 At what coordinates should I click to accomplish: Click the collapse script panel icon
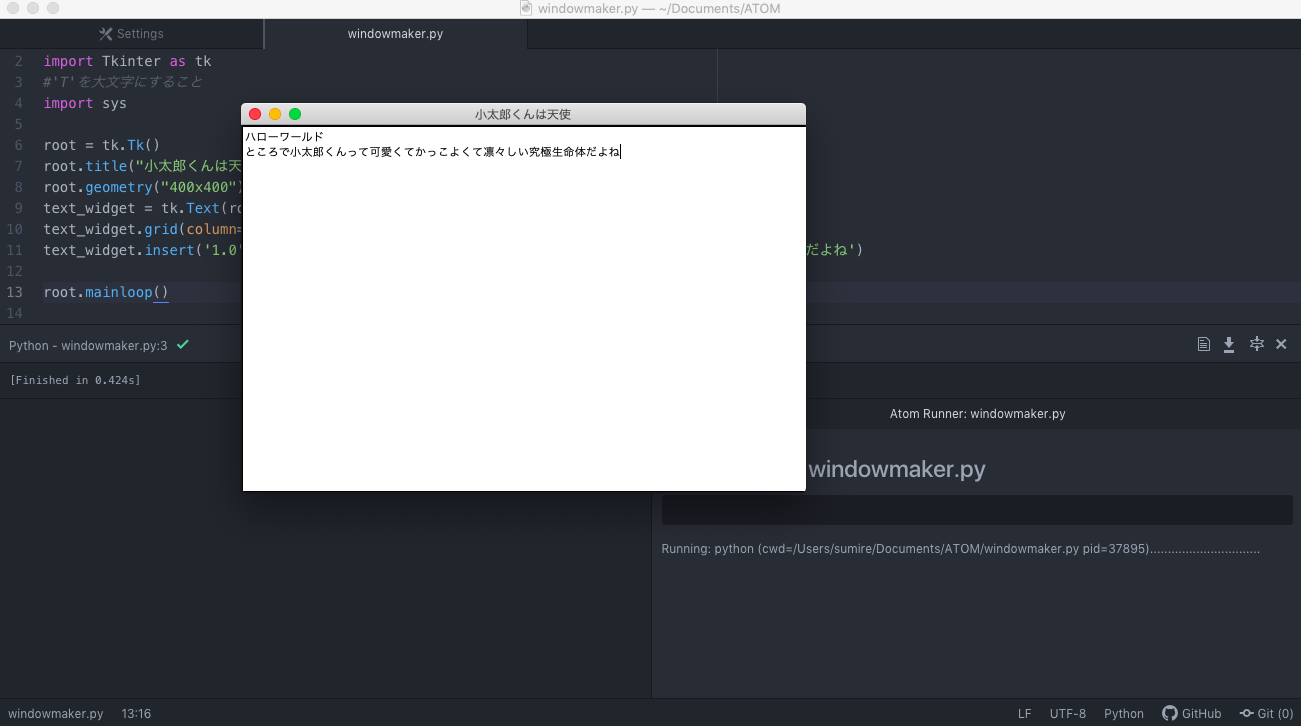[x=1256, y=344]
